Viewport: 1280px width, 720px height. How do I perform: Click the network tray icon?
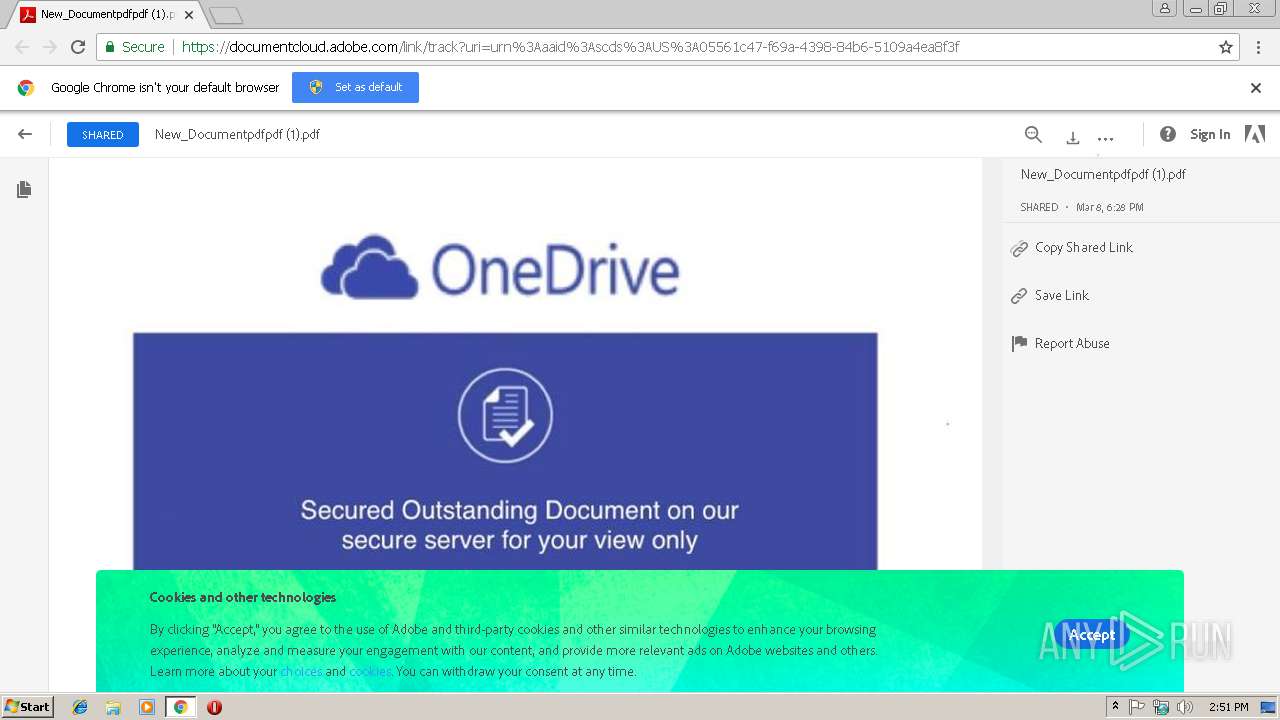[1161, 707]
